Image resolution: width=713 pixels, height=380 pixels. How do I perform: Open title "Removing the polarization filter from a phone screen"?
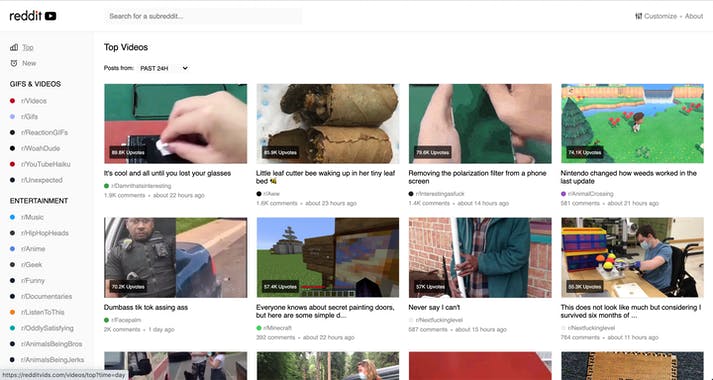[477, 177]
